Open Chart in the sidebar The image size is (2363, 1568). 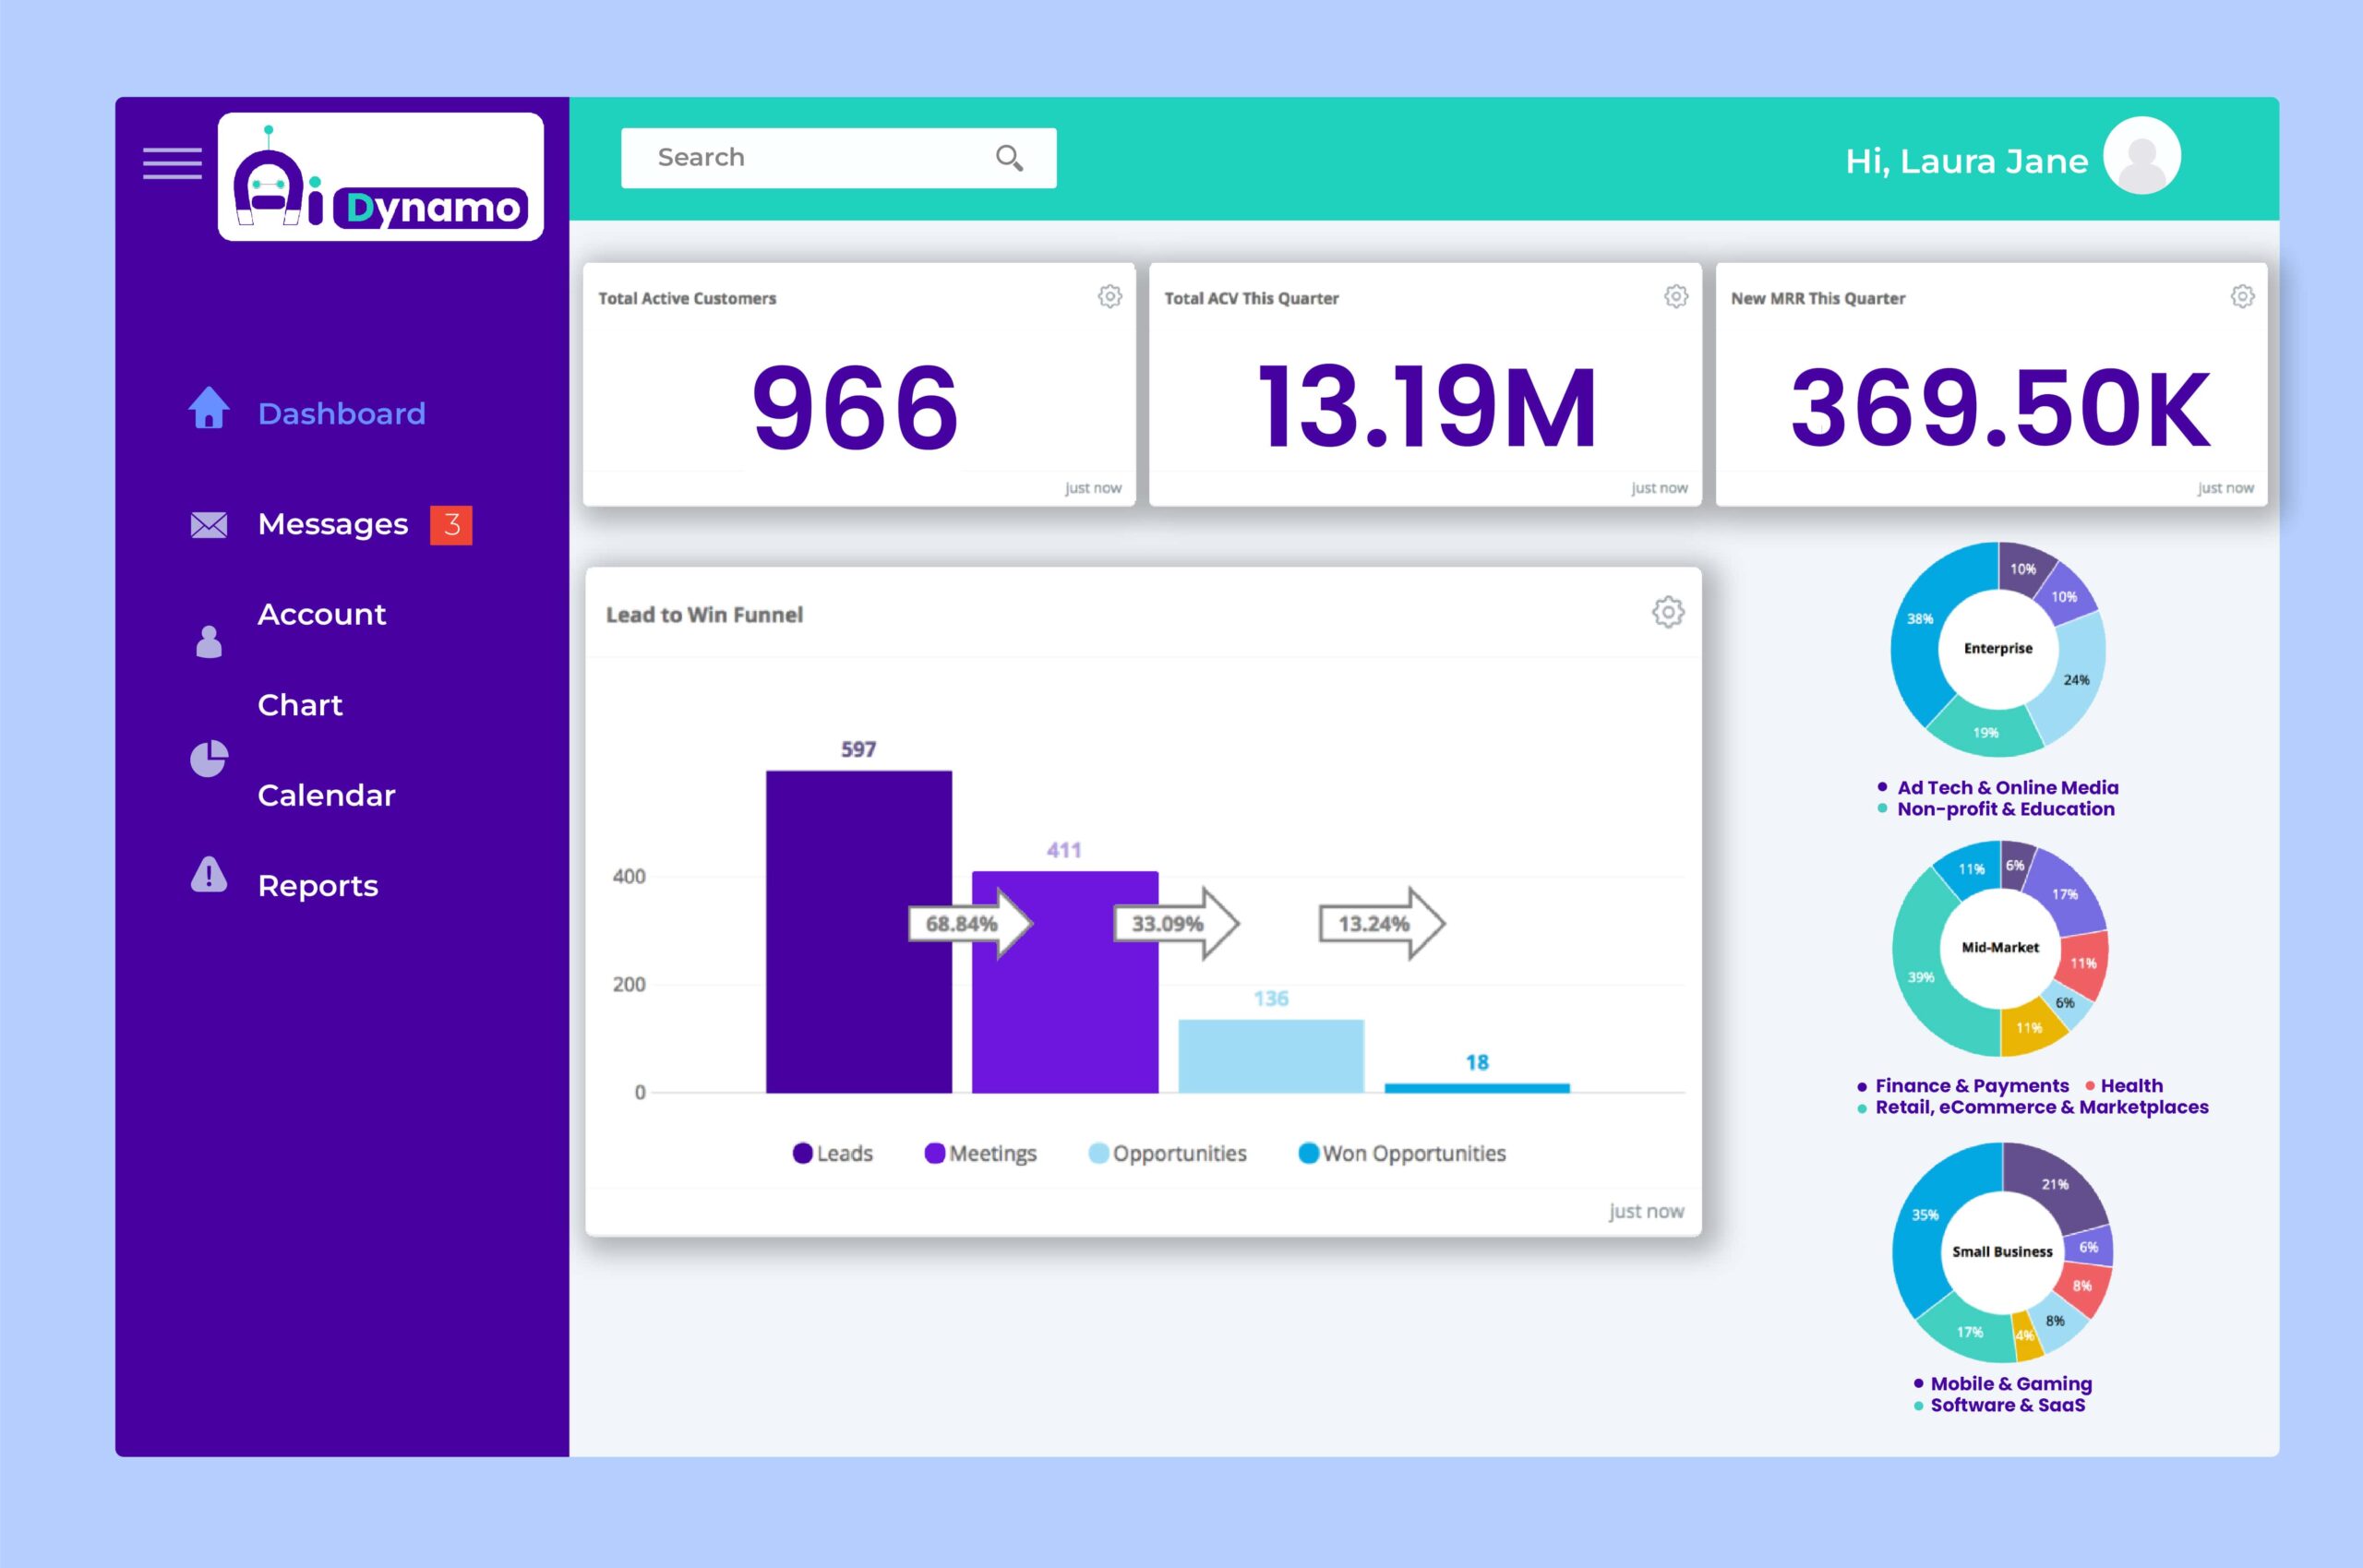pos(300,705)
